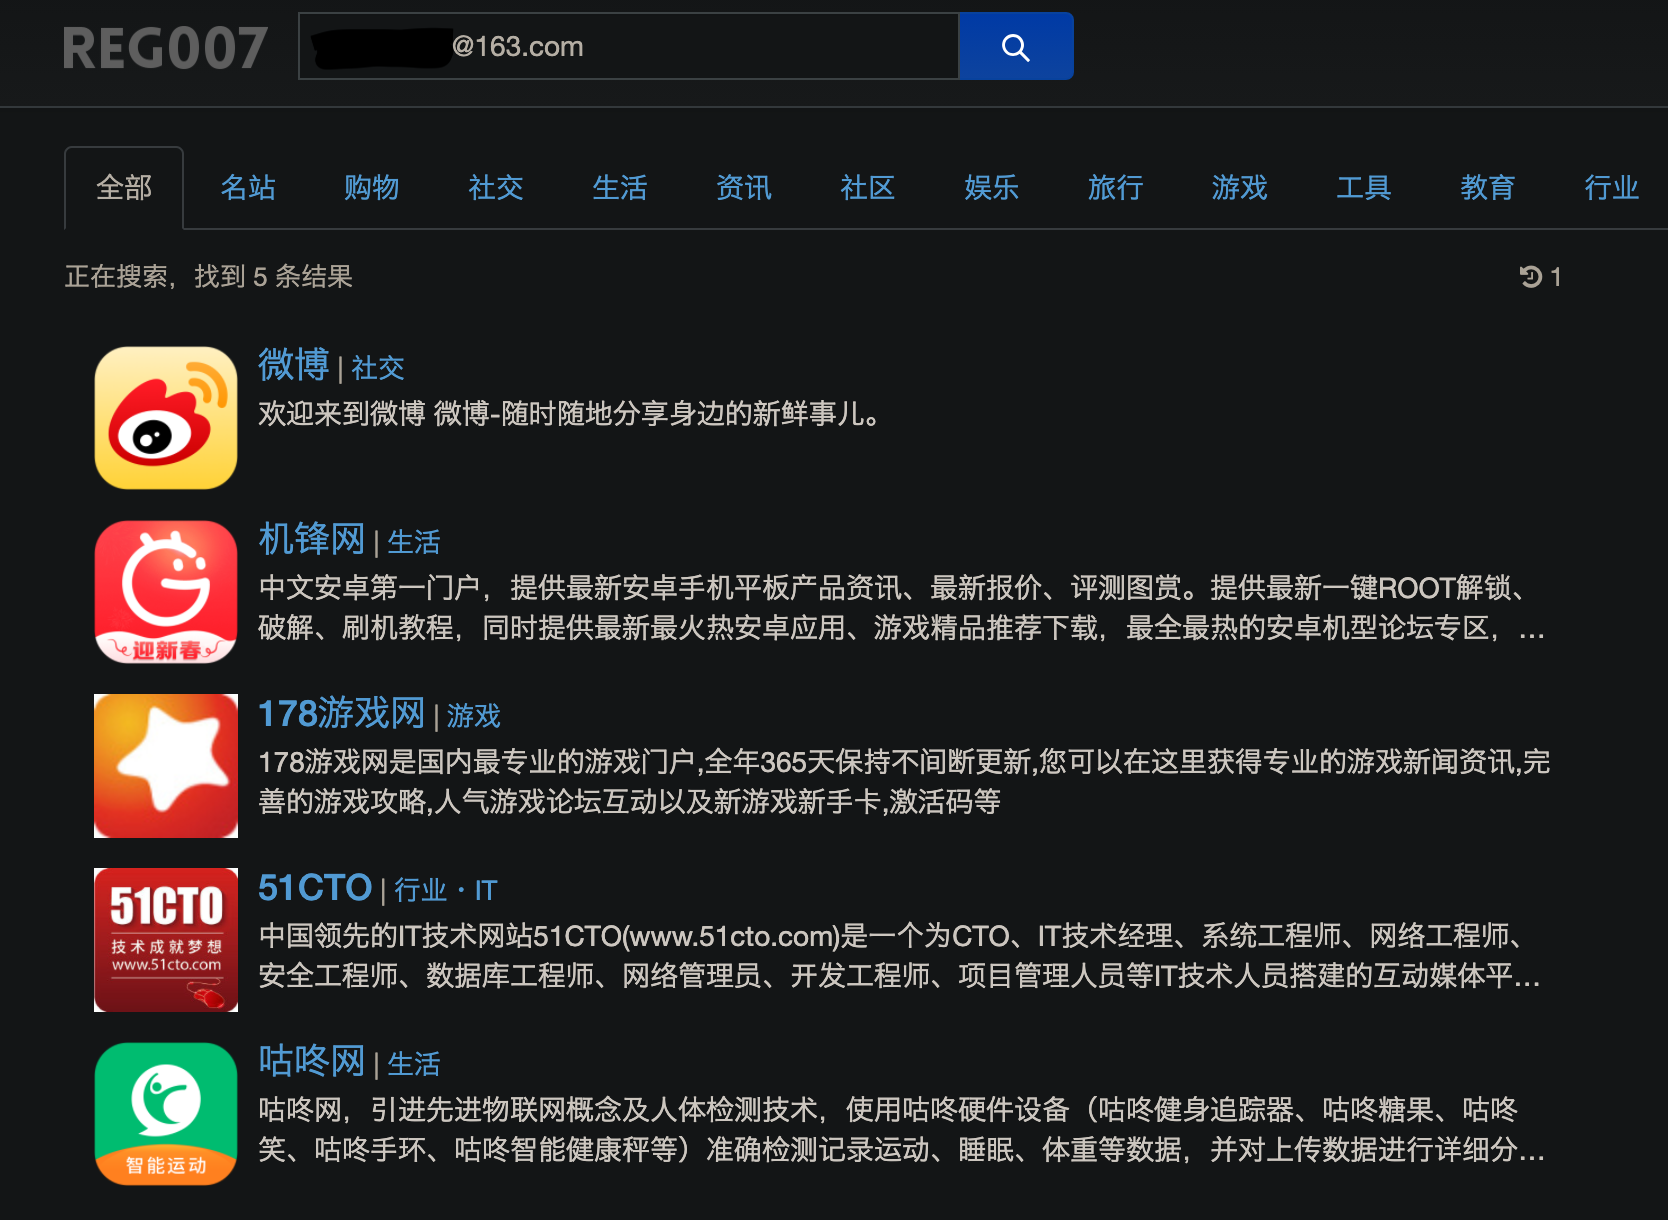The height and width of the screenshot is (1220, 1668).
Task: Switch to the 购物 tab
Action: [x=372, y=188]
